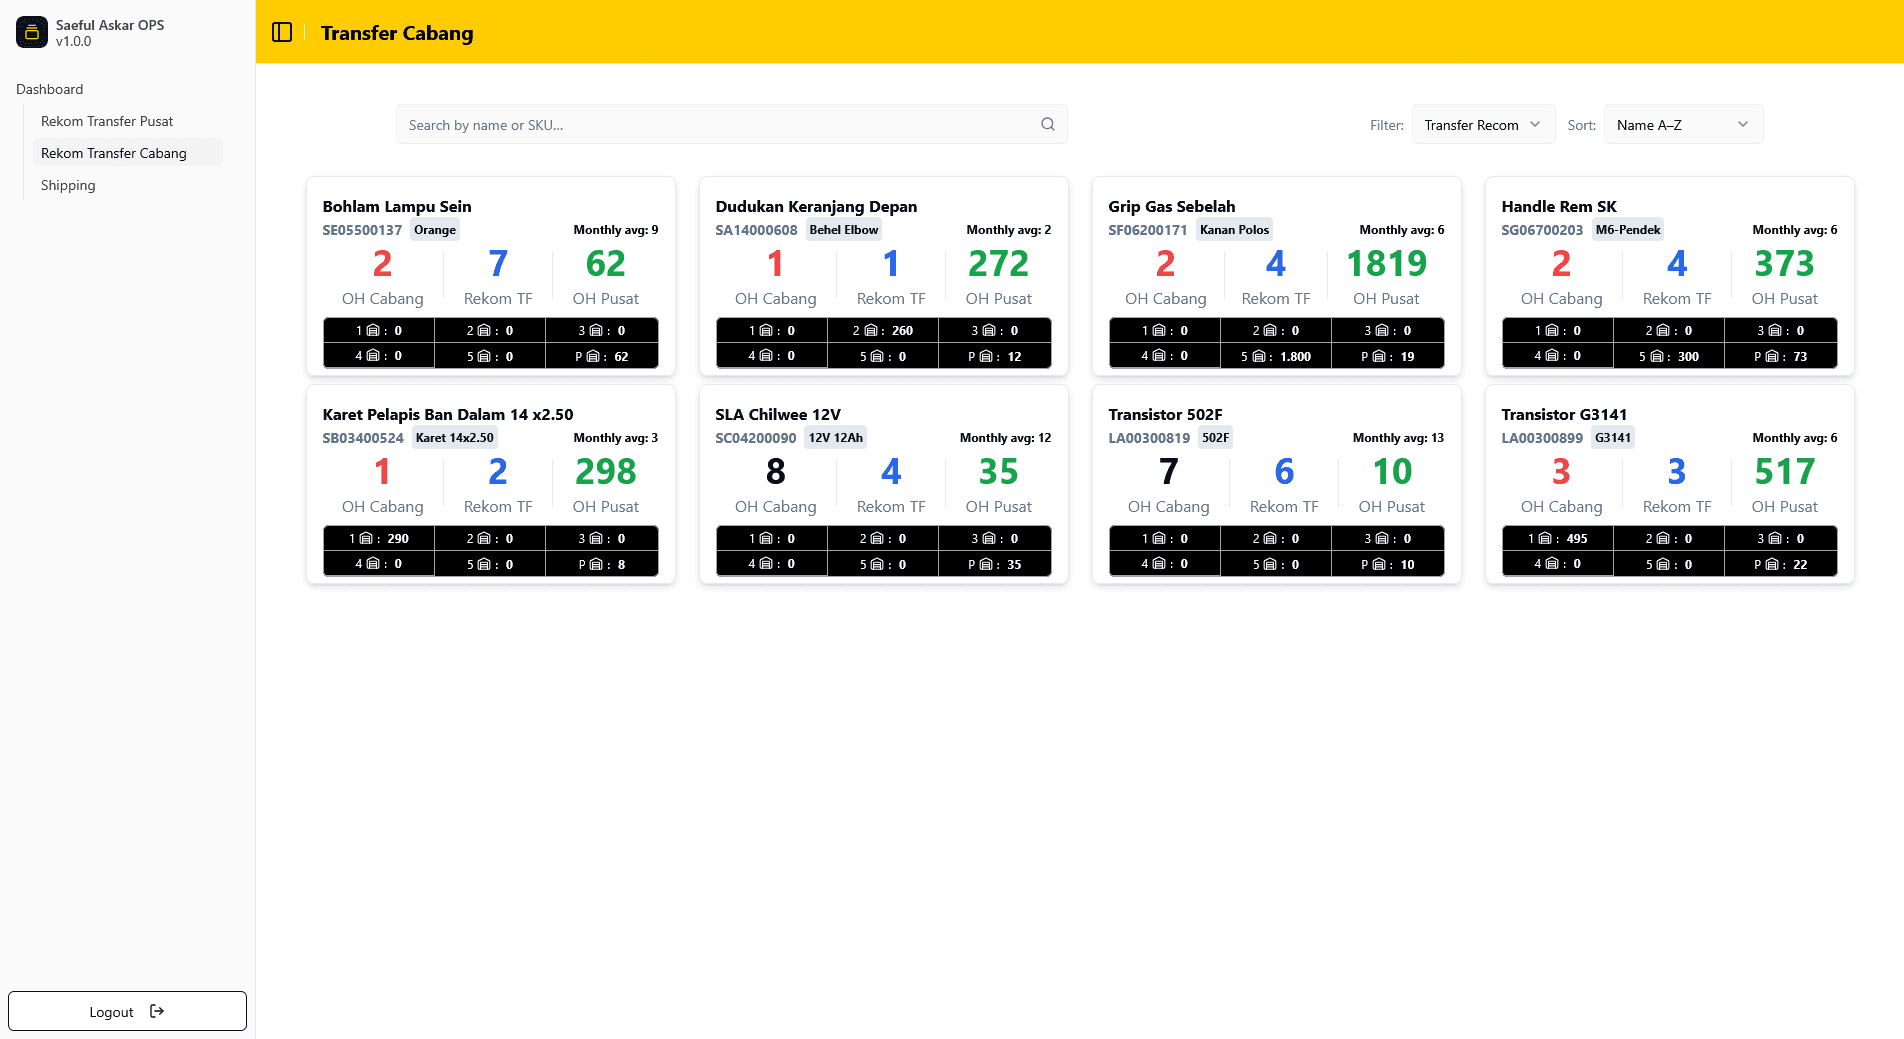1904x1039 pixels.
Task: Focus the search by name or SKU field
Action: [720, 125]
